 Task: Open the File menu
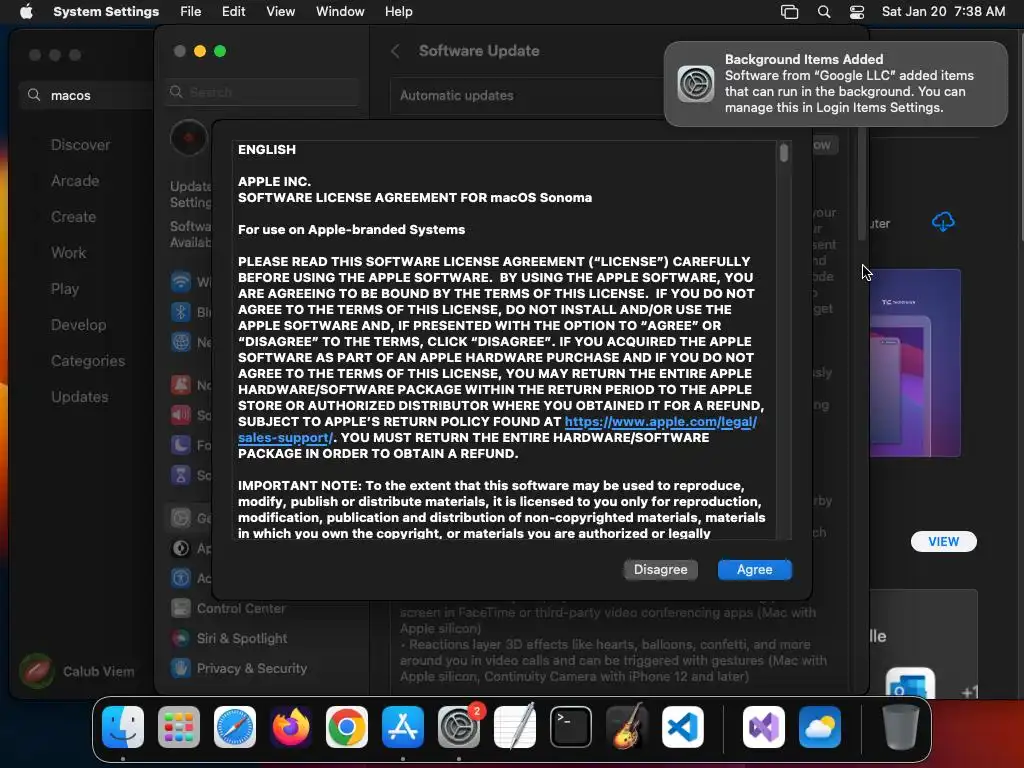191,11
